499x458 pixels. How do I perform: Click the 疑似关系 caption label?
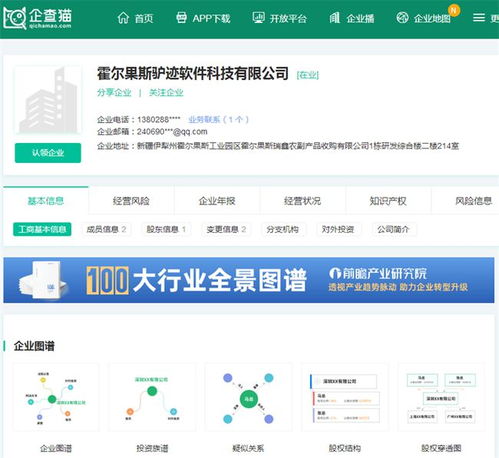[x=248, y=448]
